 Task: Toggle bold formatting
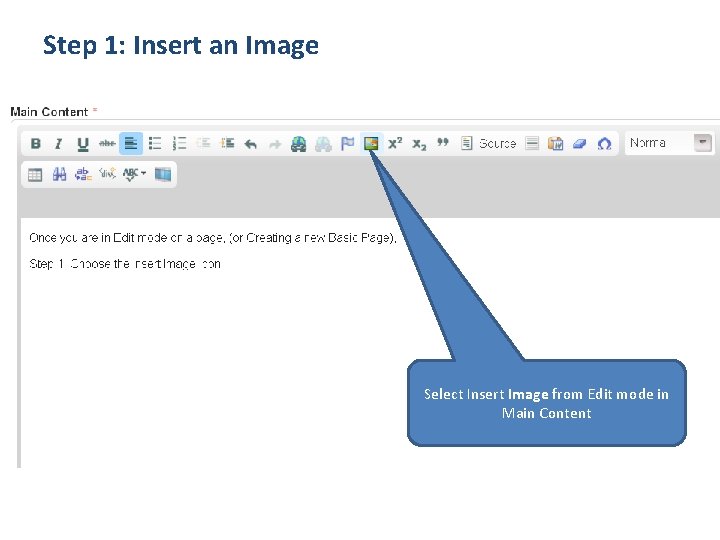pyautogui.click(x=35, y=144)
